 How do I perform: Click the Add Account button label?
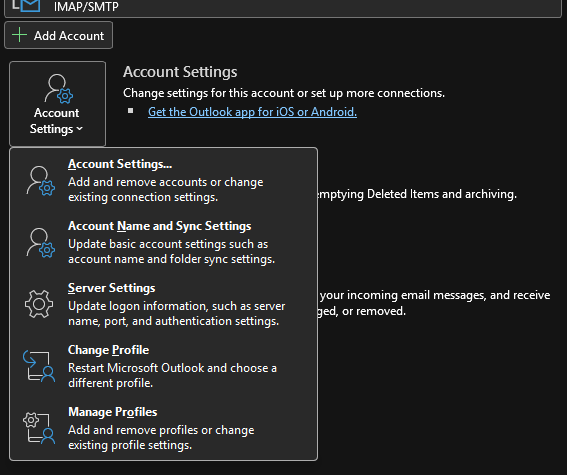[x=69, y=36]
